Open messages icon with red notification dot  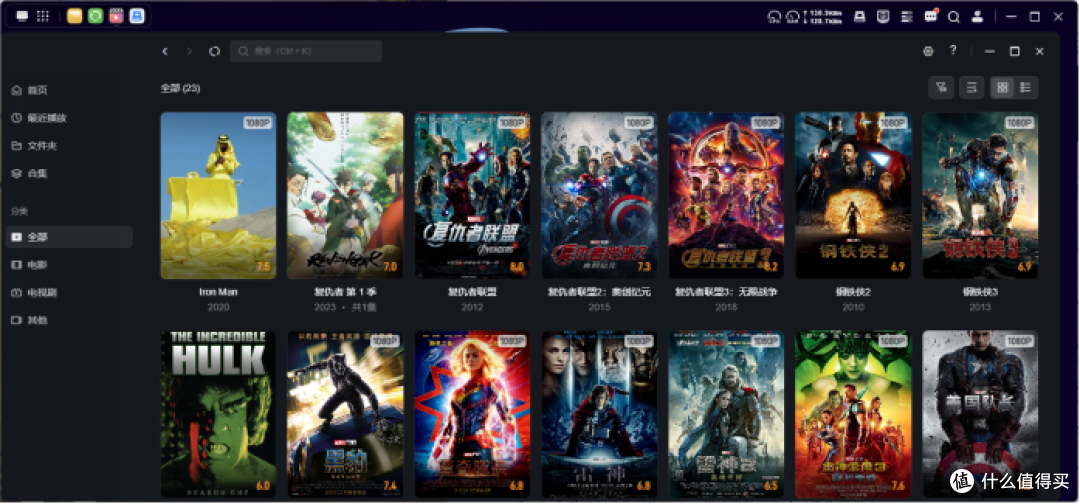tap(931, 16)
